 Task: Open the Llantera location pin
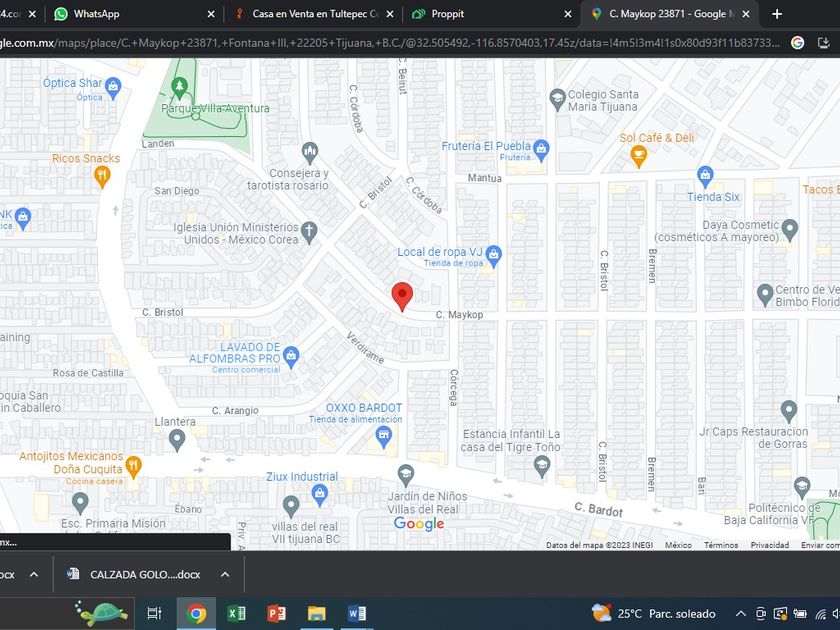pos(177,440)
